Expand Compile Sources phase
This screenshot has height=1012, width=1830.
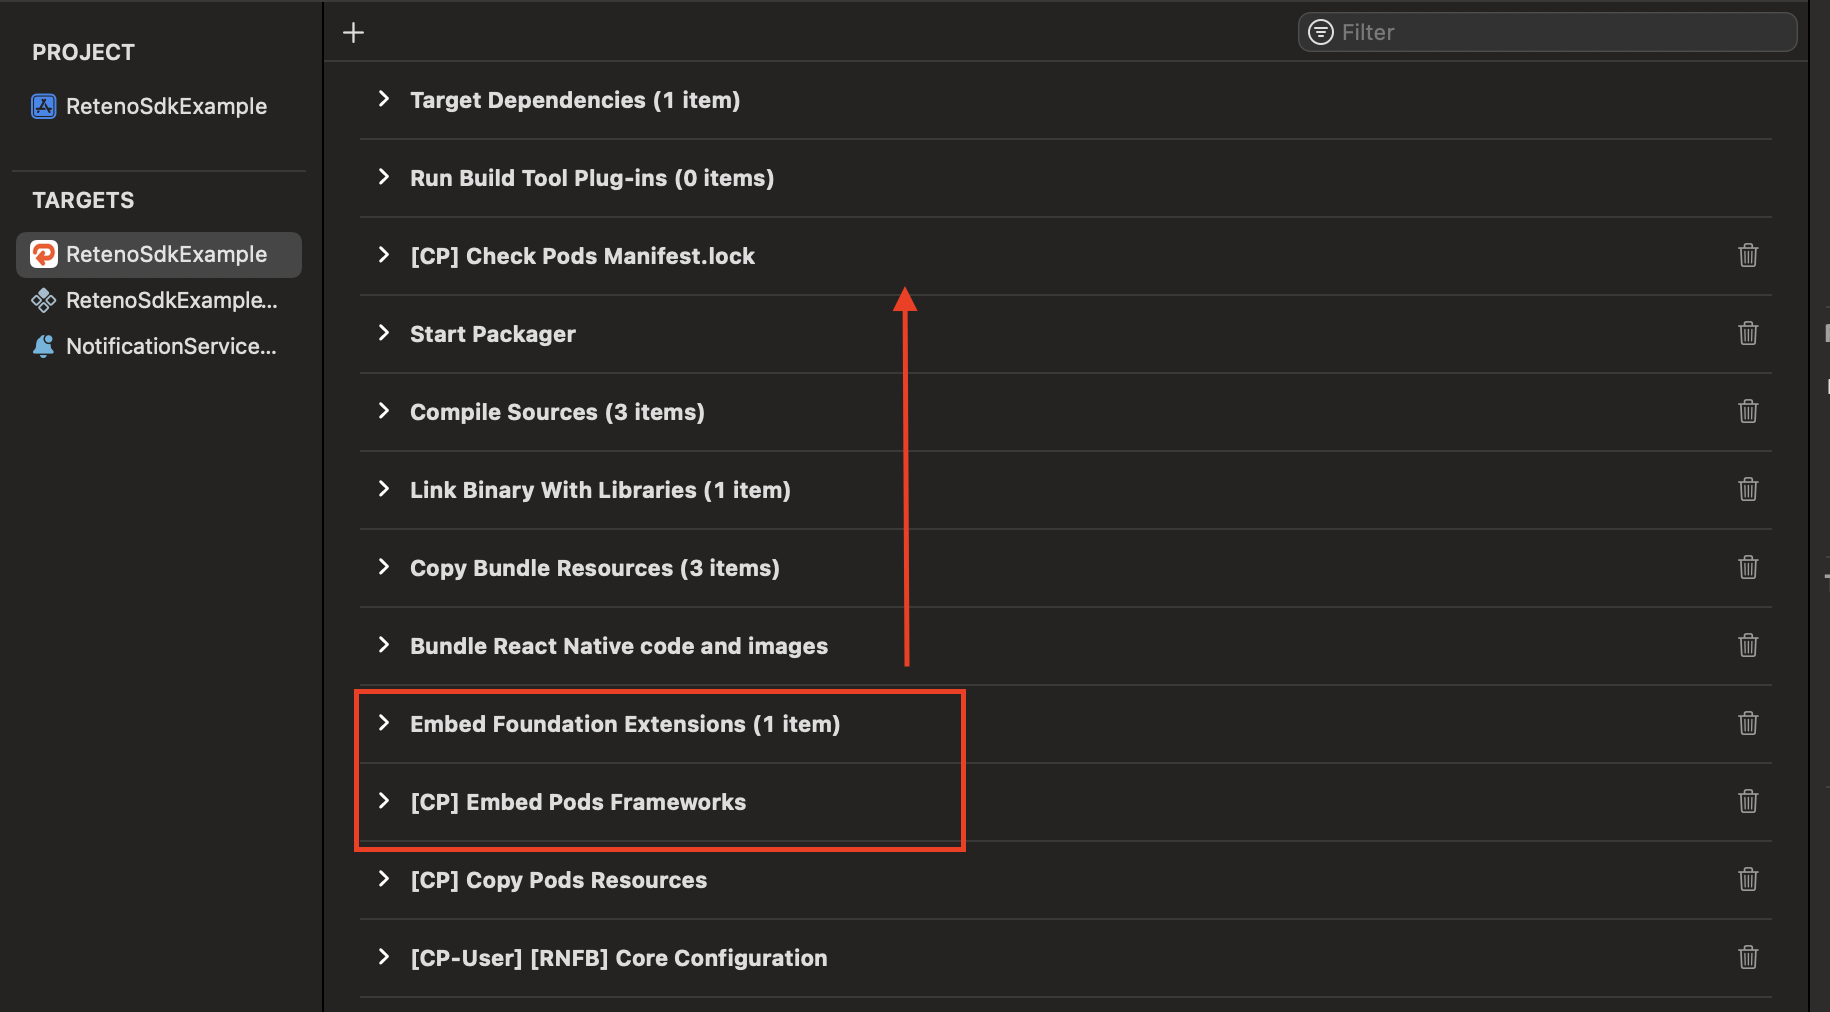click(384, 411)
